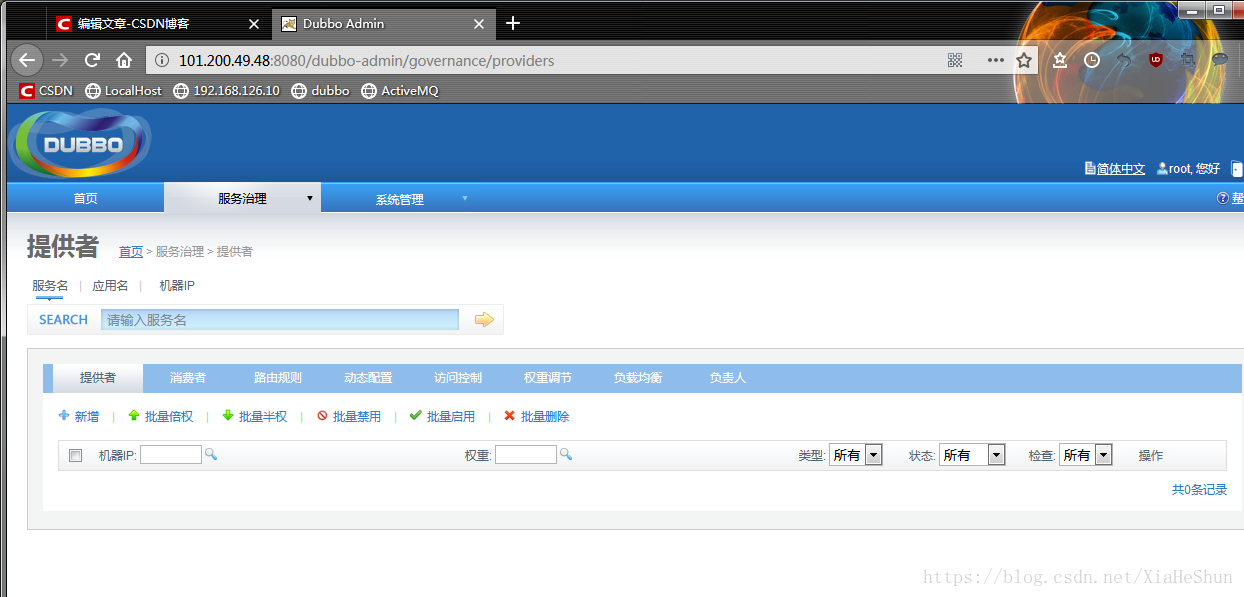The width and height of the screenshot is (1244, 597).
Task: Expand the 服务治理 menu arrow
Action: coord(309,198)
